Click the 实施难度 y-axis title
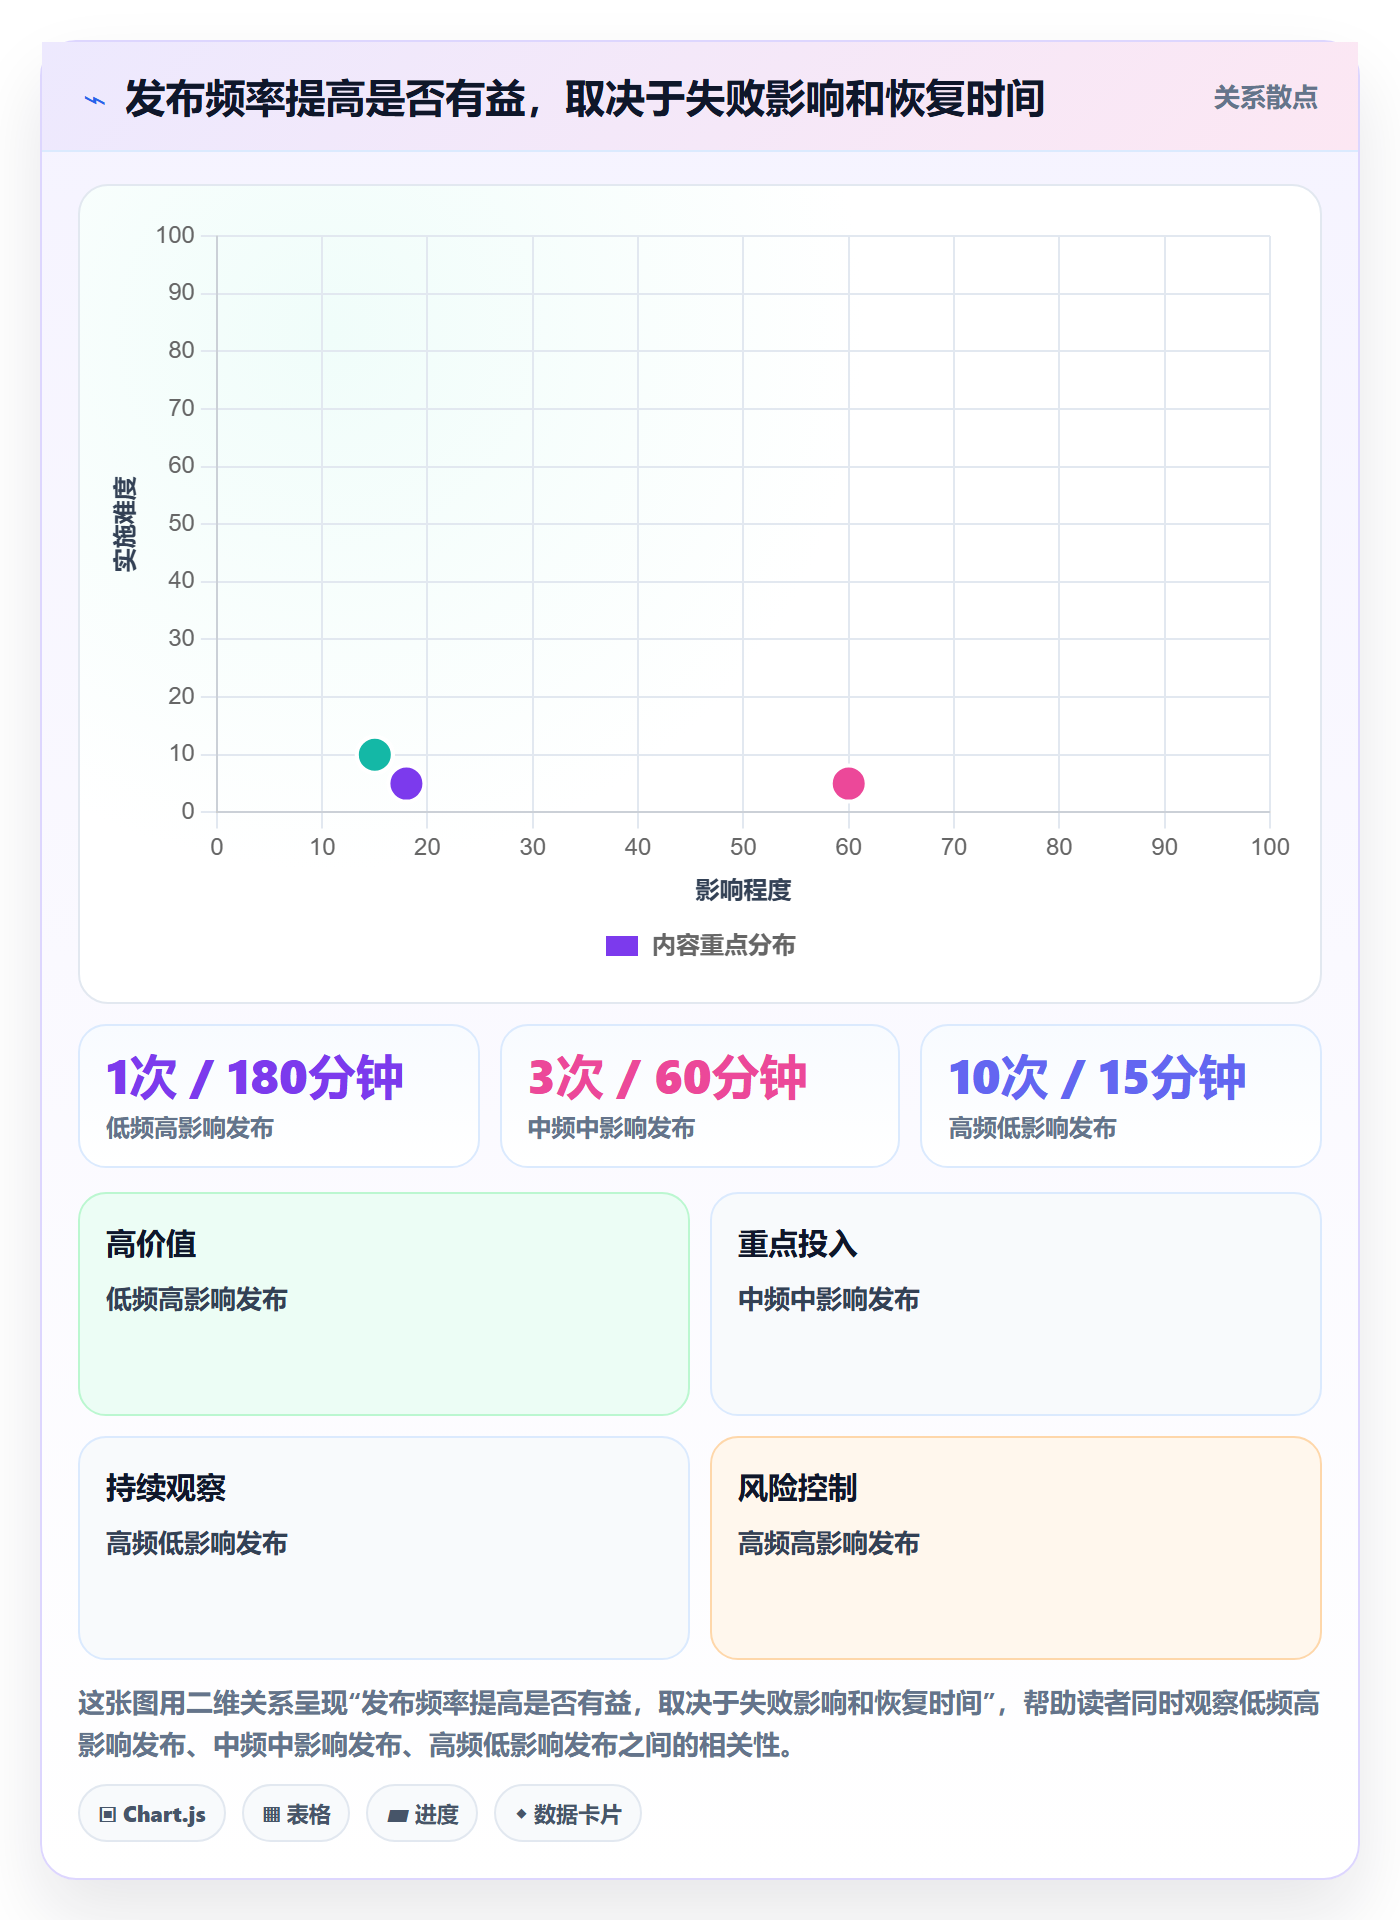Image resolution: width=1400 pixels, height=1920 pixels. pyautogui.click(x=124, y=524)
